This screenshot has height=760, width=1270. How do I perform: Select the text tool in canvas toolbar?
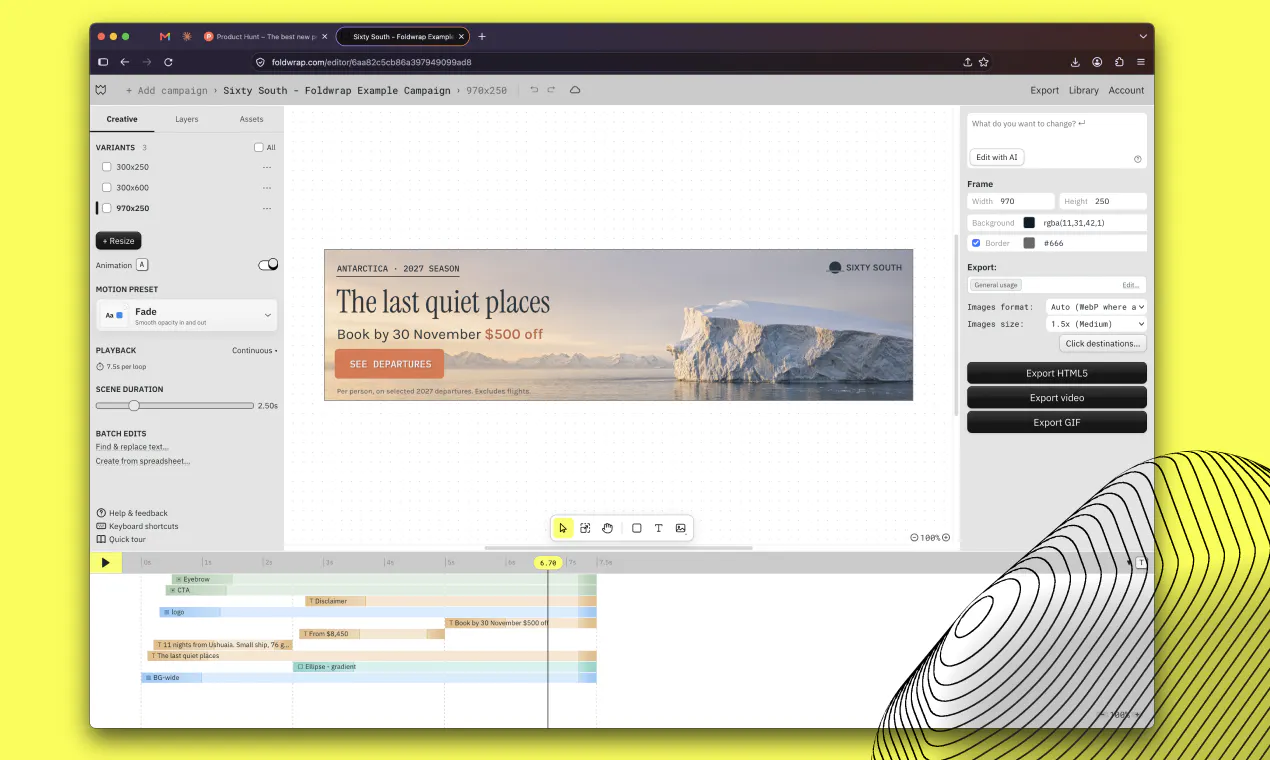(x=658, y=528)
